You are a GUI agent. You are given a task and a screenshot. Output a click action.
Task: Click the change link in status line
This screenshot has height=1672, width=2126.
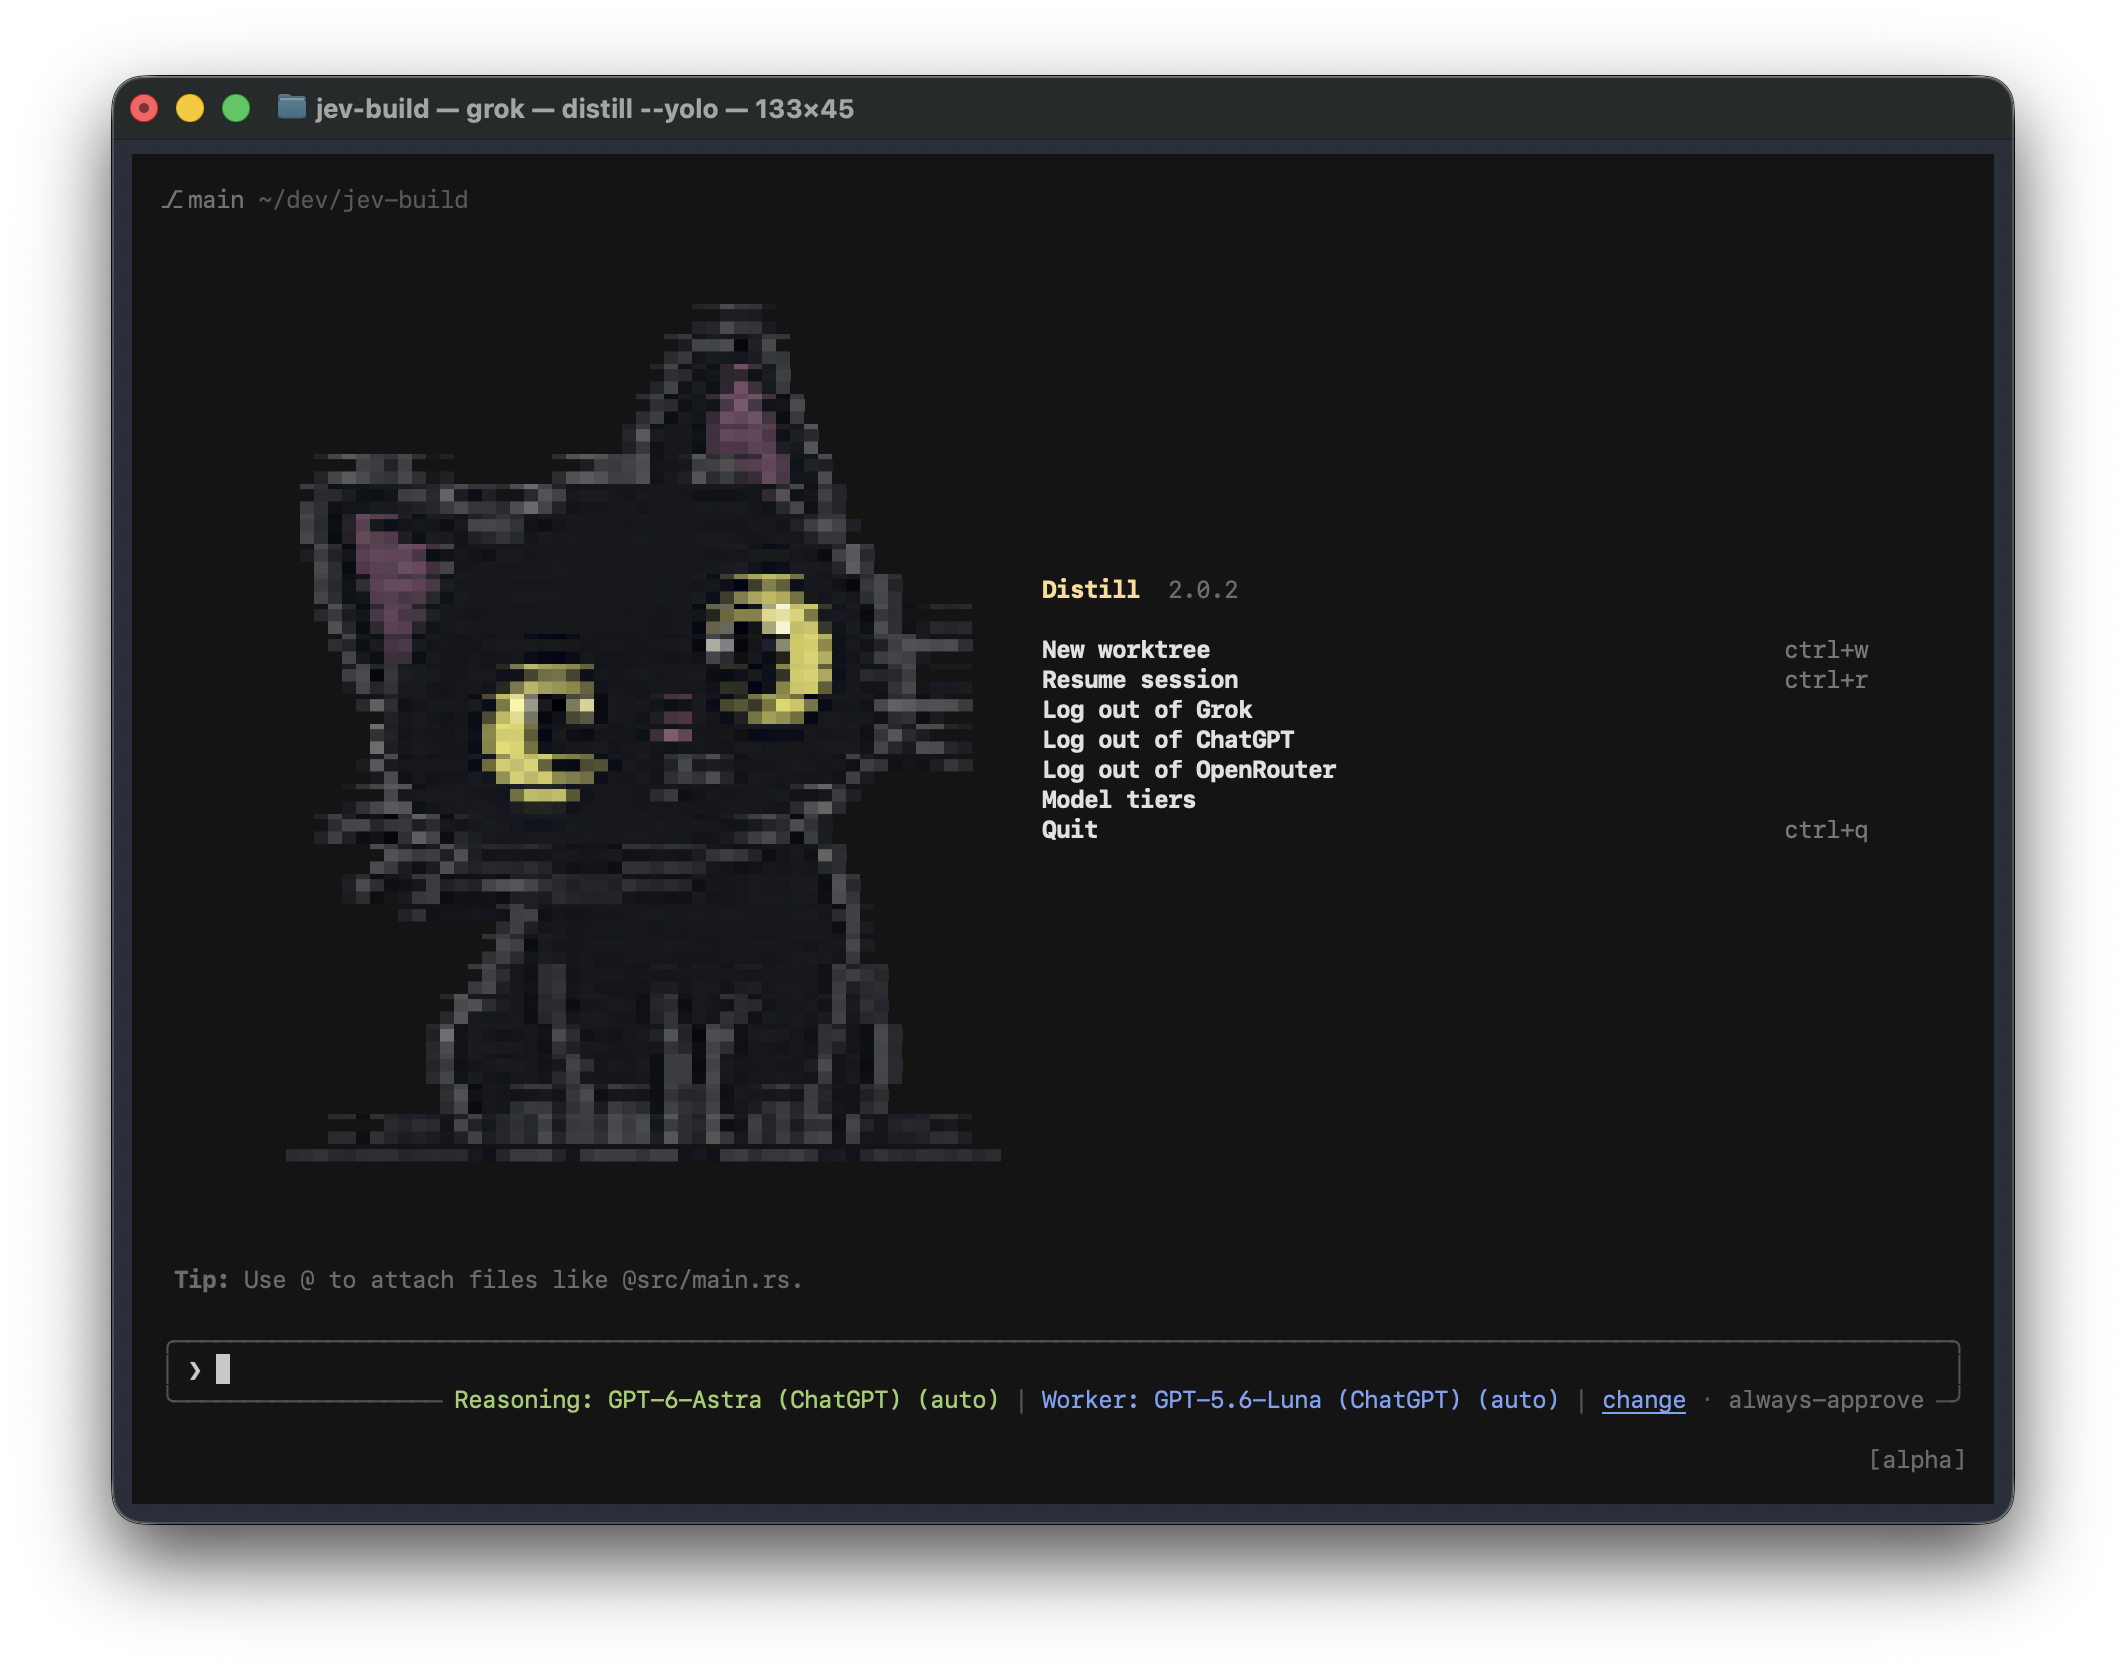pyautogui.click(x=1643, y=1400)
